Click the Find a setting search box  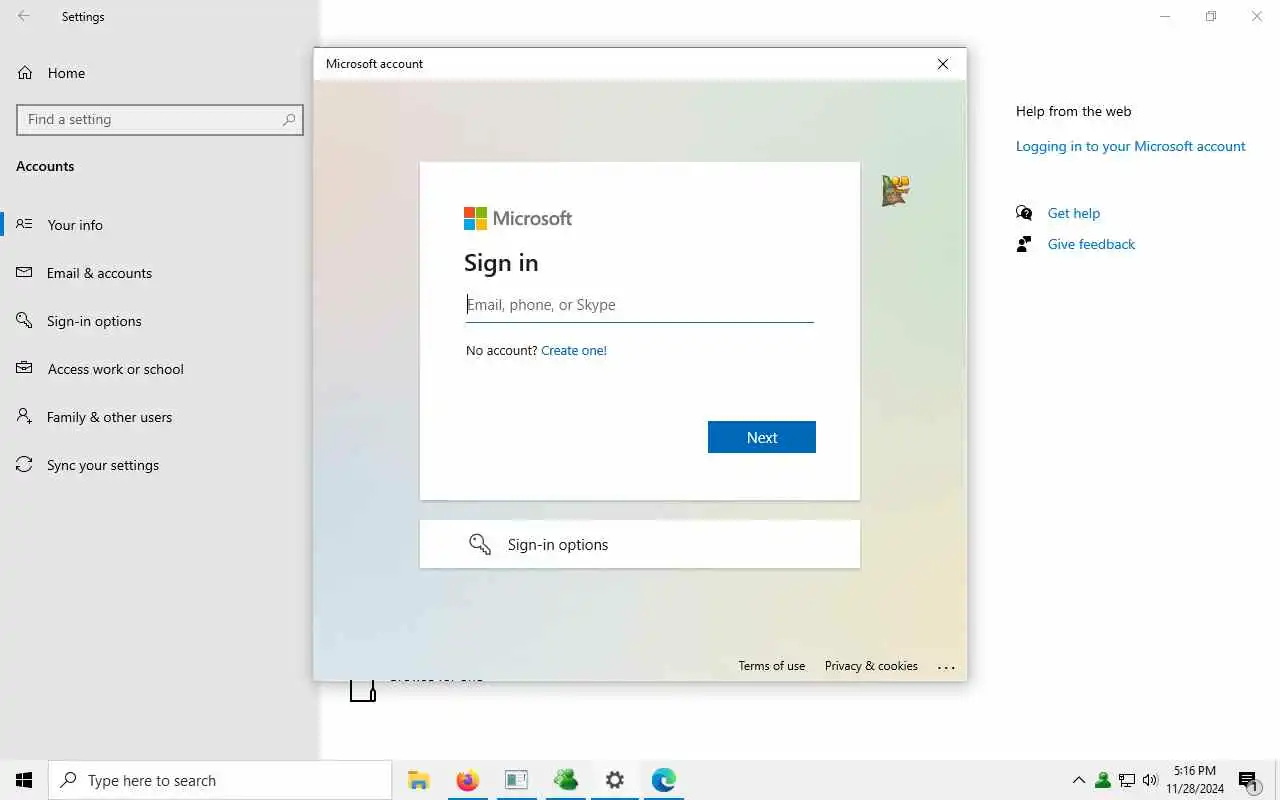coord(160,119)
